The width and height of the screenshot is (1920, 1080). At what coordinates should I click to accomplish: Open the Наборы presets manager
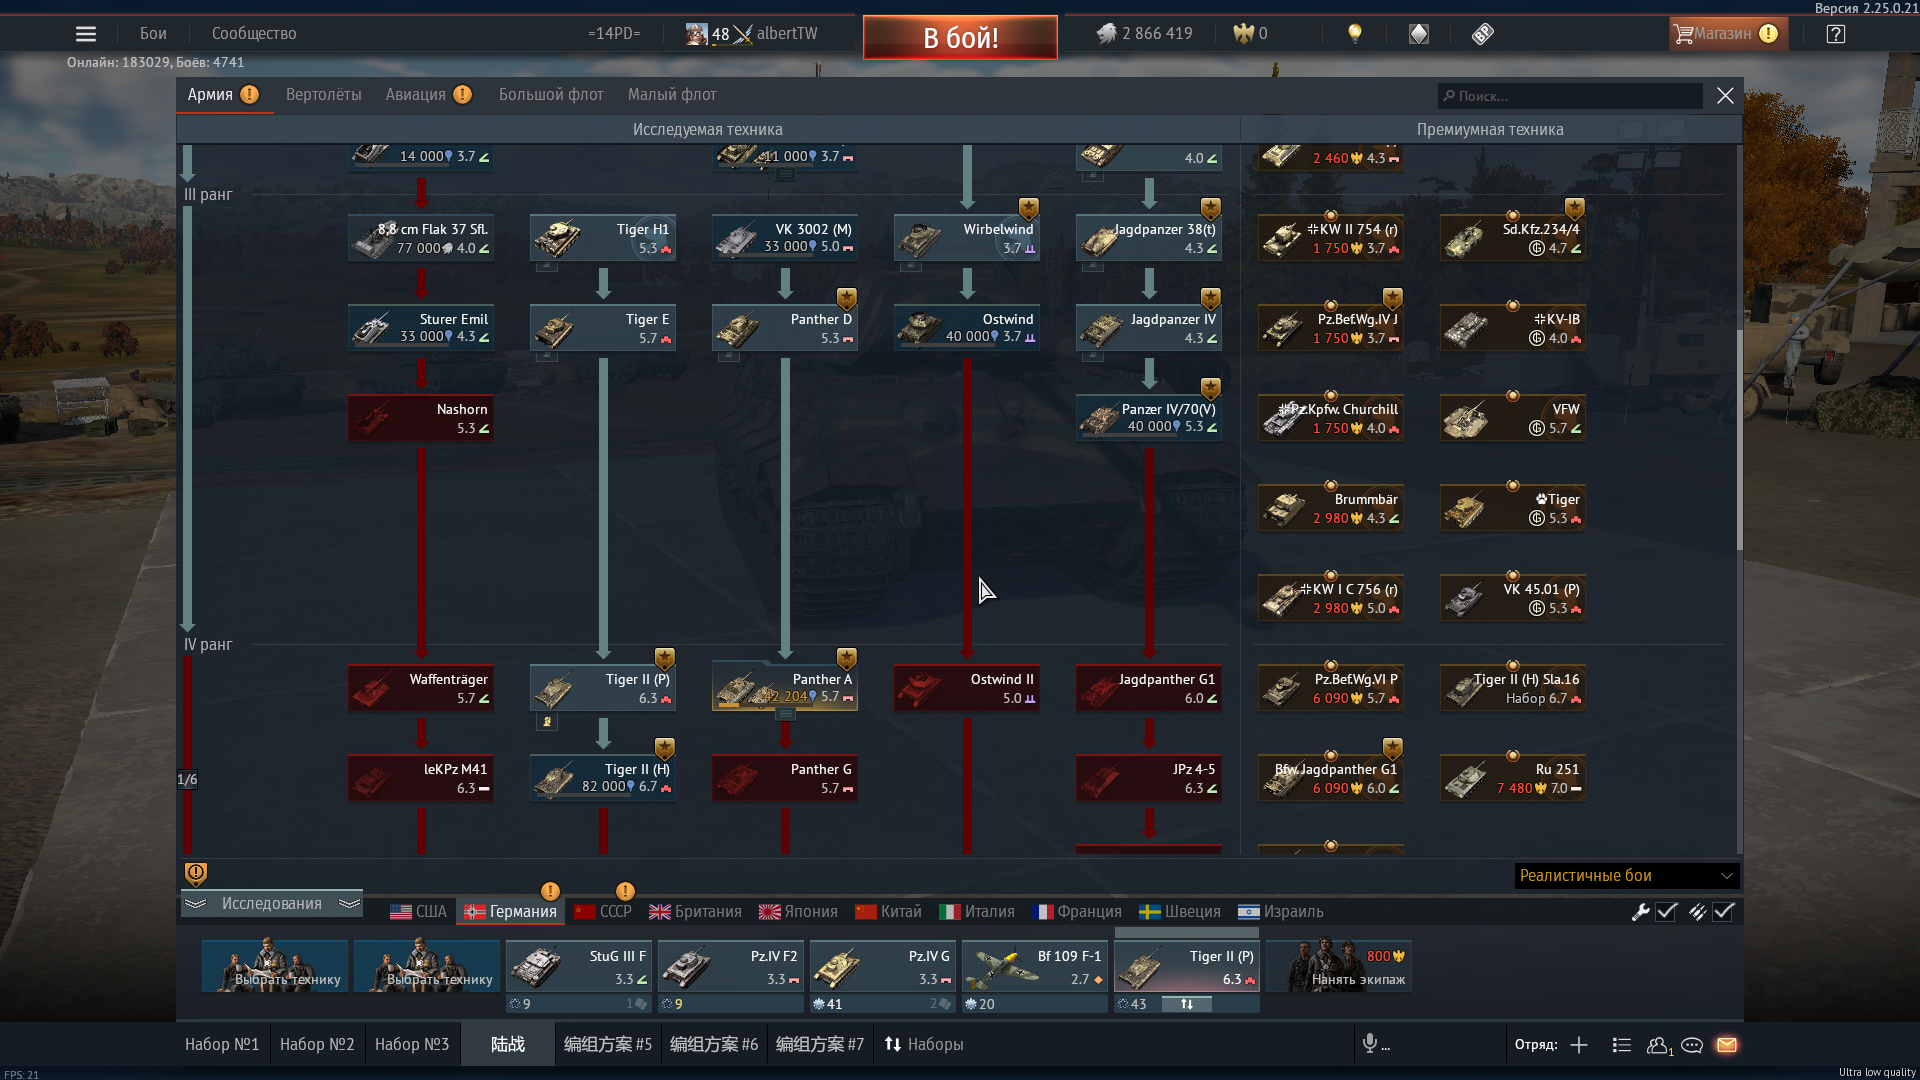[x=924, y=1044]
